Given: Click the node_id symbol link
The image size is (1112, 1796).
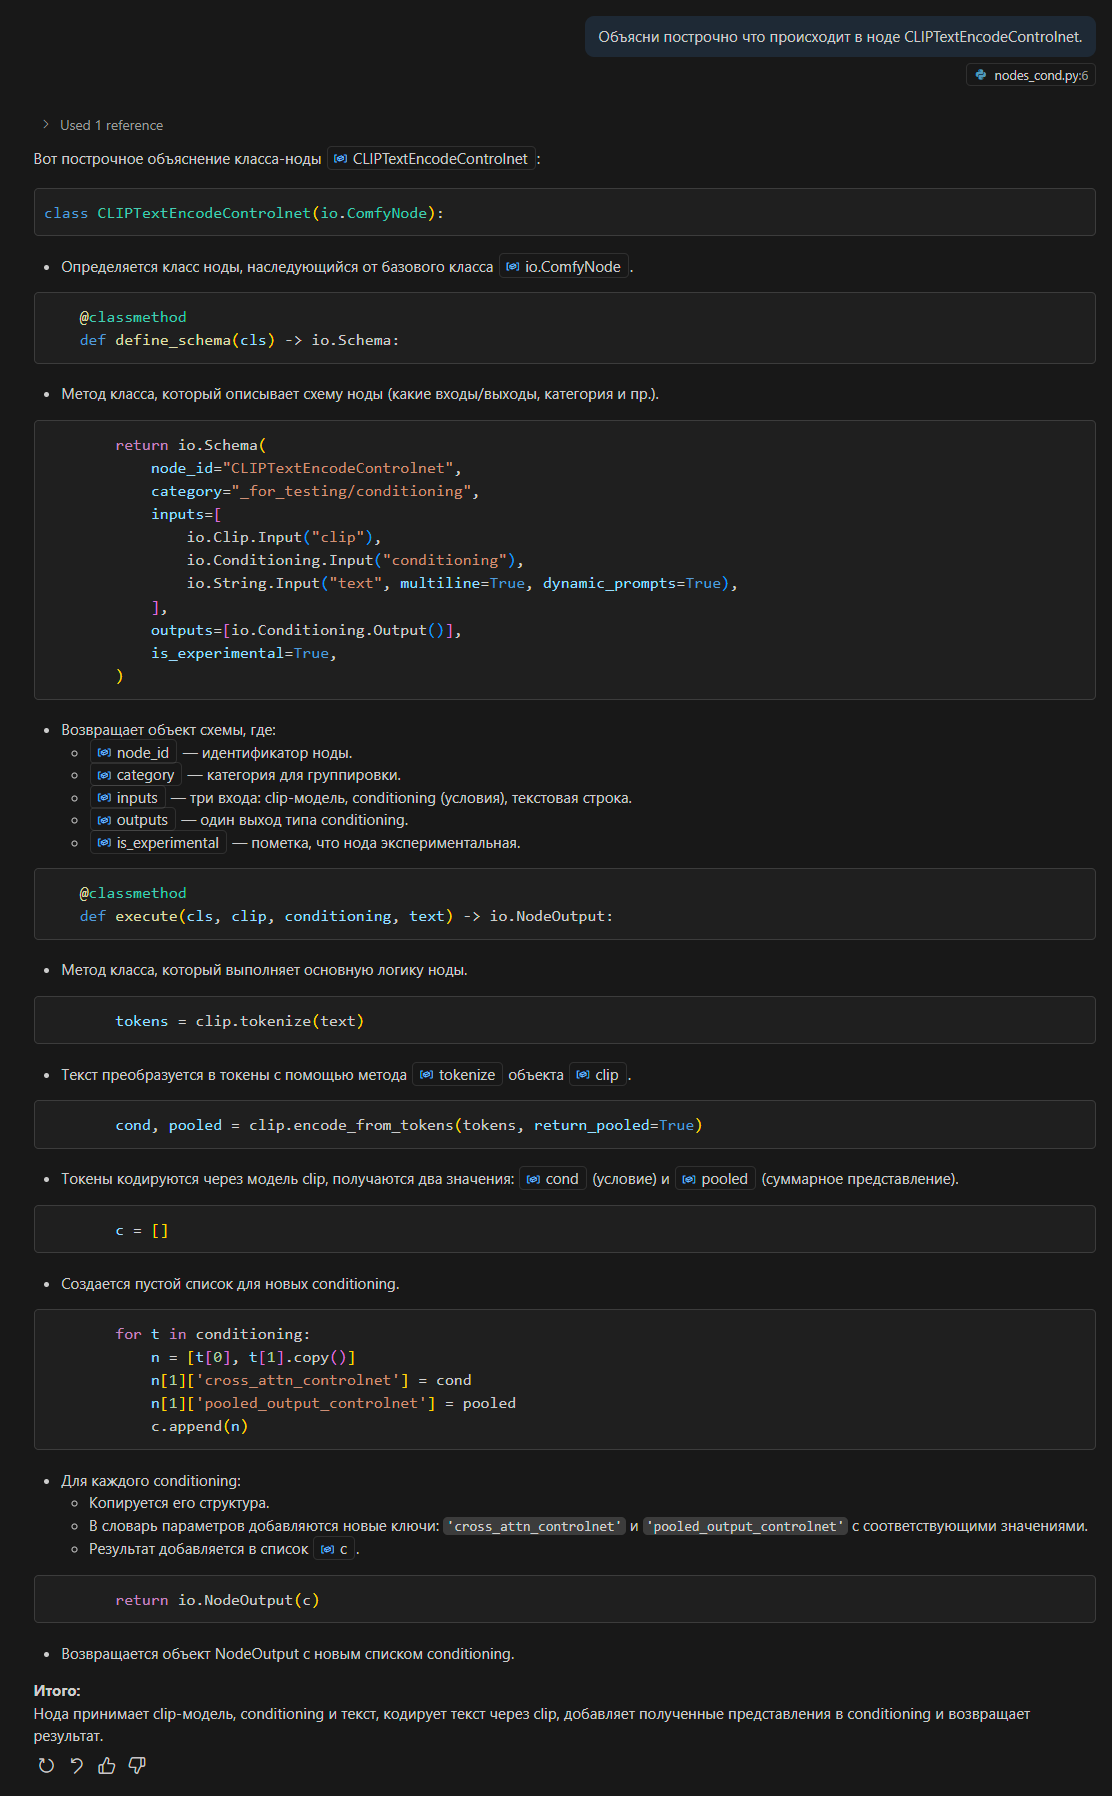Looking at the screenshot, I should click(133, 753).
